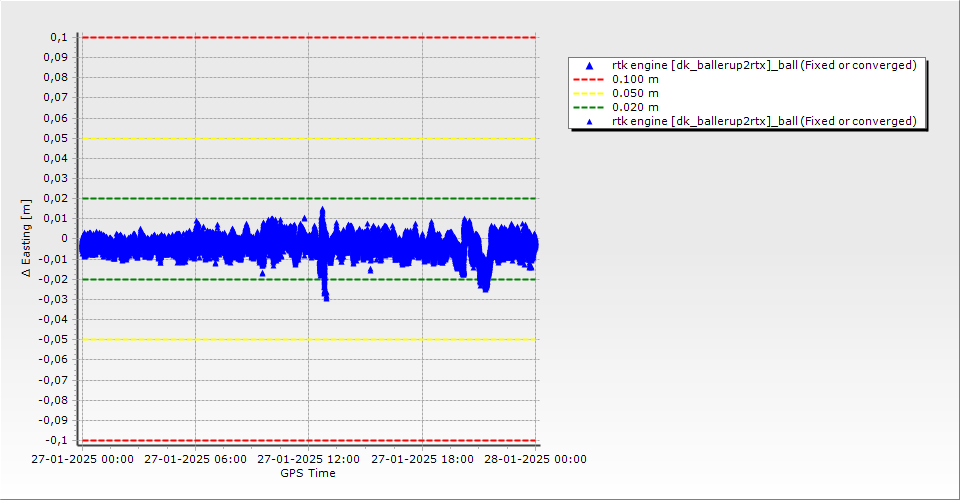Click the positive '0,09' y-axis tick label

point(56,58)
